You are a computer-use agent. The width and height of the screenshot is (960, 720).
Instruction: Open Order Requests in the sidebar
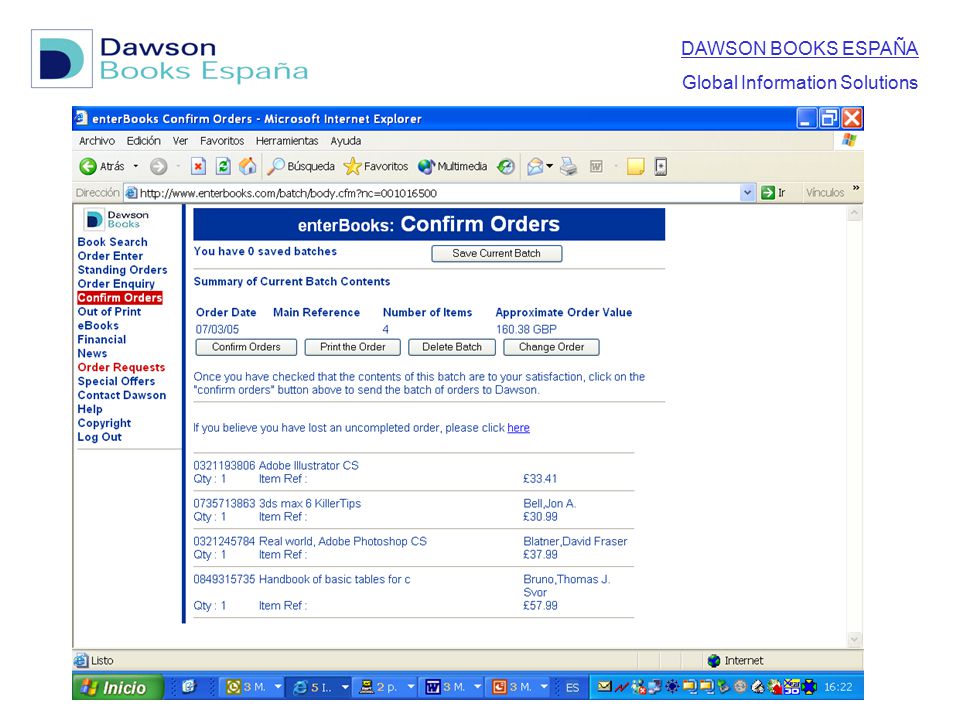pos(121,367)
